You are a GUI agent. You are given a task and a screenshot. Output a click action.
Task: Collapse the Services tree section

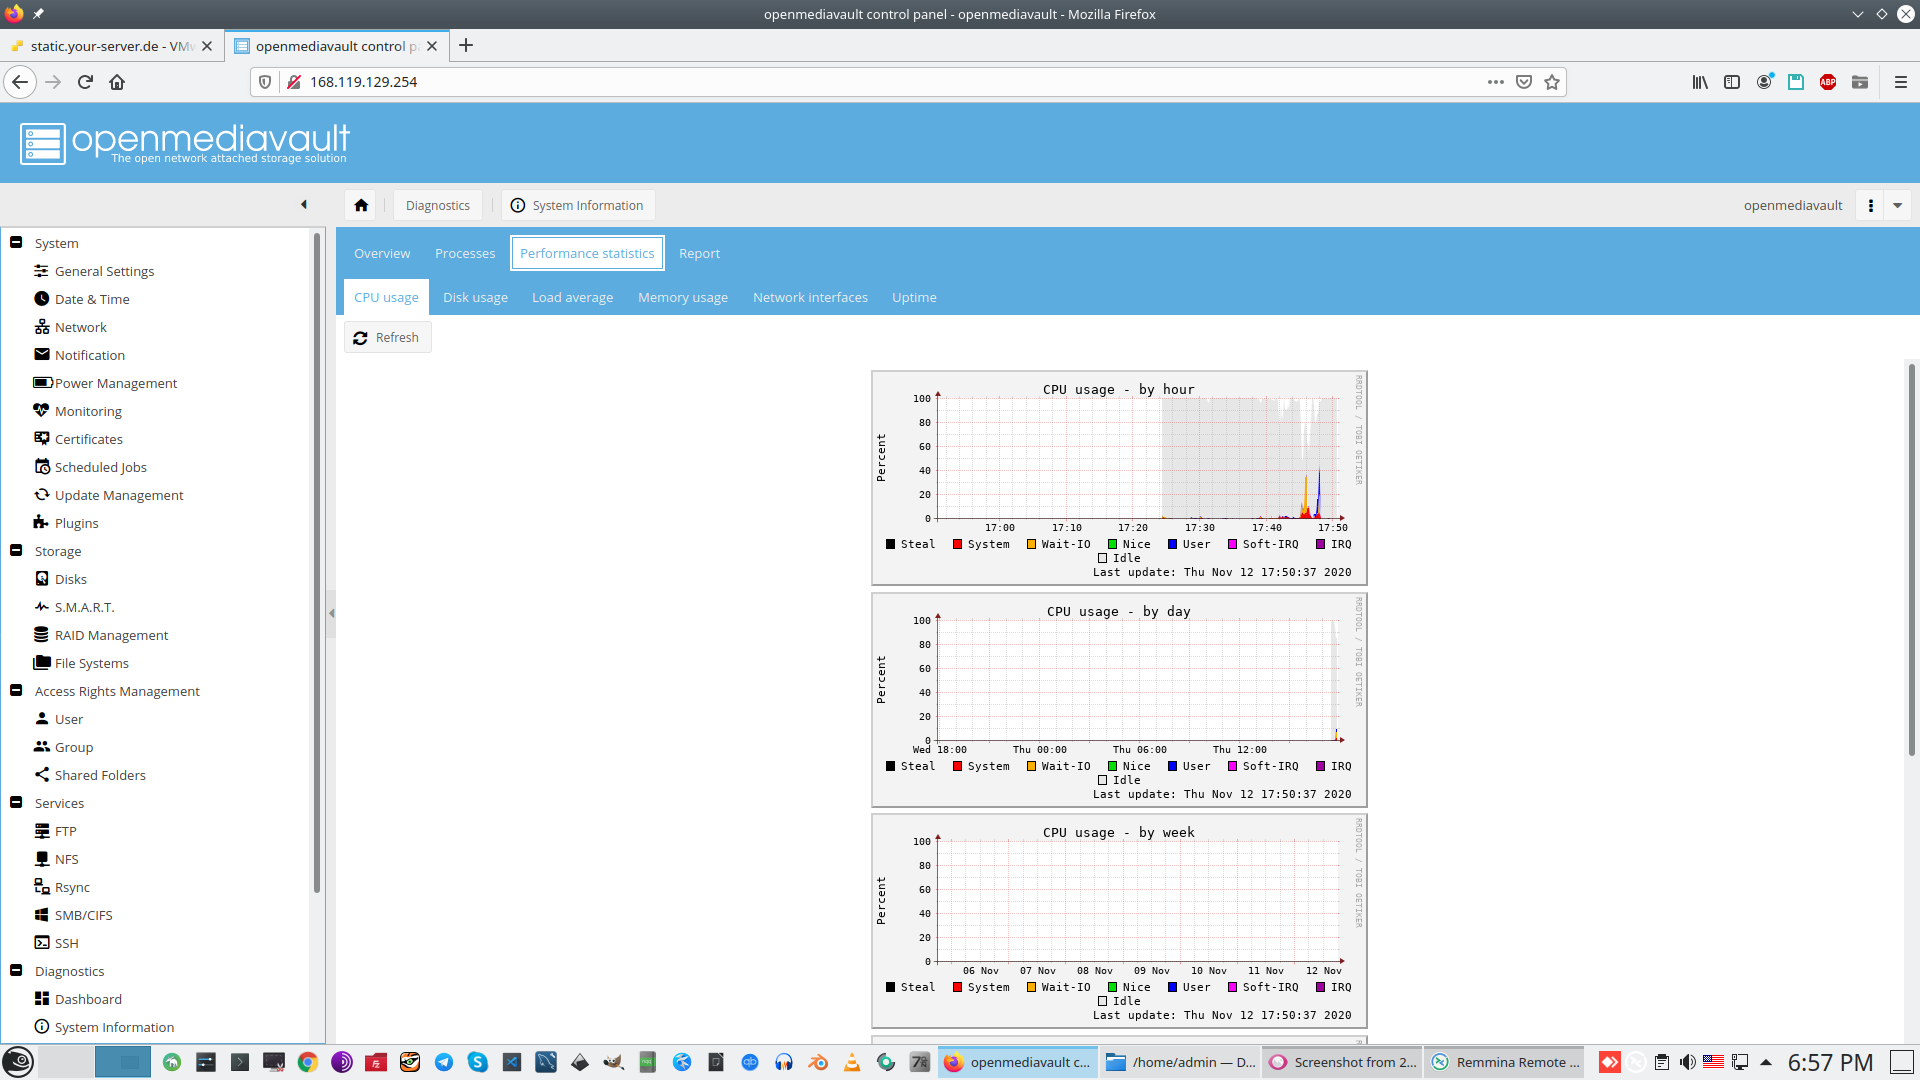[x=16, y=802]
